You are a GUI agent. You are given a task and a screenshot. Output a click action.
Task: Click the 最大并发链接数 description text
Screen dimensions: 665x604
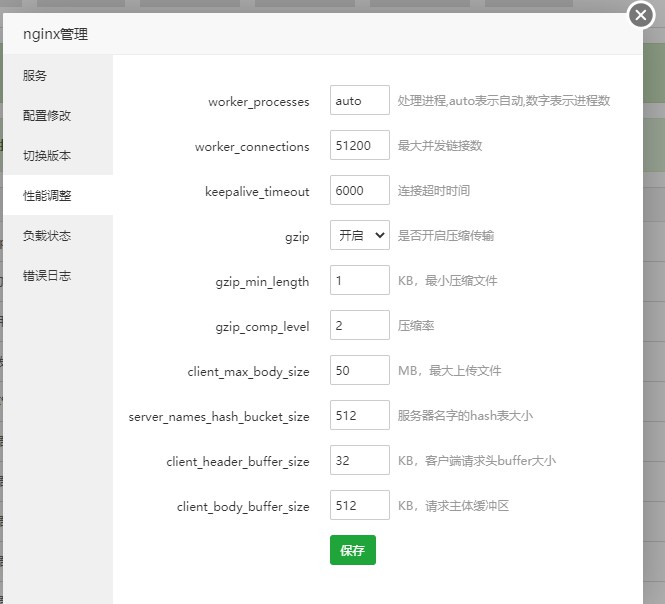coord(440,145)
